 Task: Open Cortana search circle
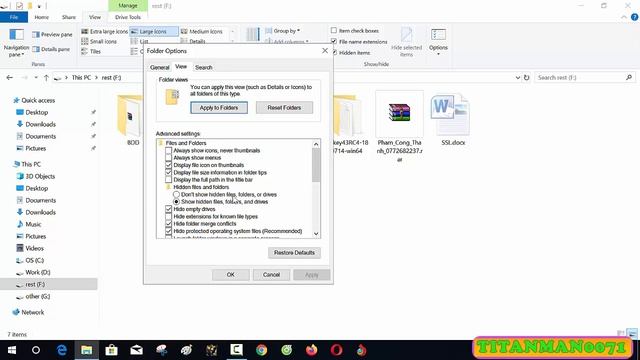pos(36,350)
